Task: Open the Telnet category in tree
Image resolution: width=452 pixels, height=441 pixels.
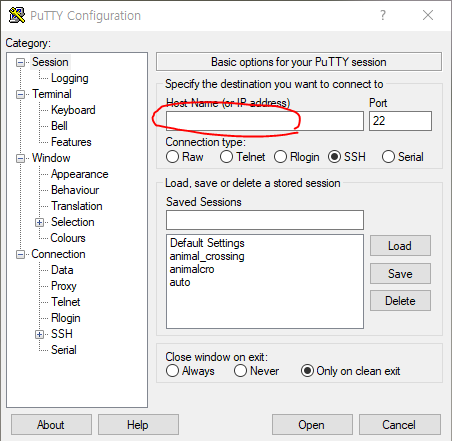Action: (x=66, y=302)
